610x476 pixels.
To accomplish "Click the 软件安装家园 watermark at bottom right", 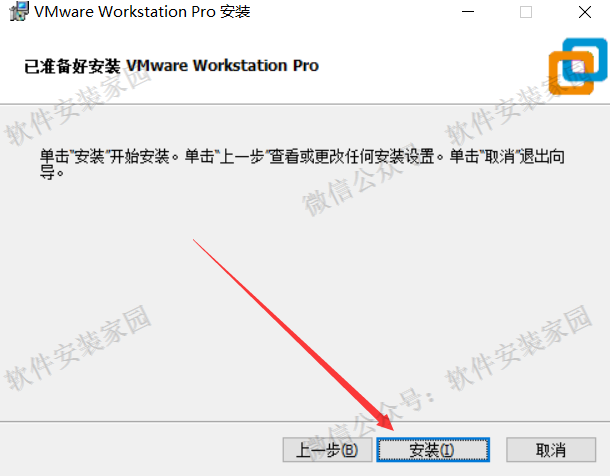I will pos(518,348).
